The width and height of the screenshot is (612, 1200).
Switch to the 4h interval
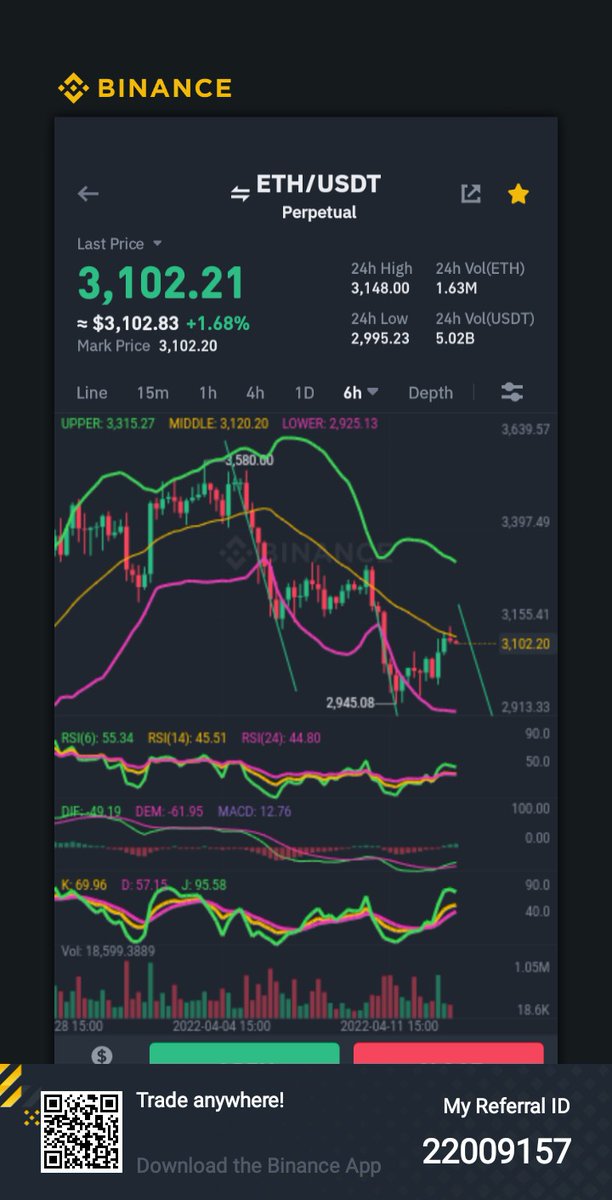pyautogui.click(x=255, y=392)
